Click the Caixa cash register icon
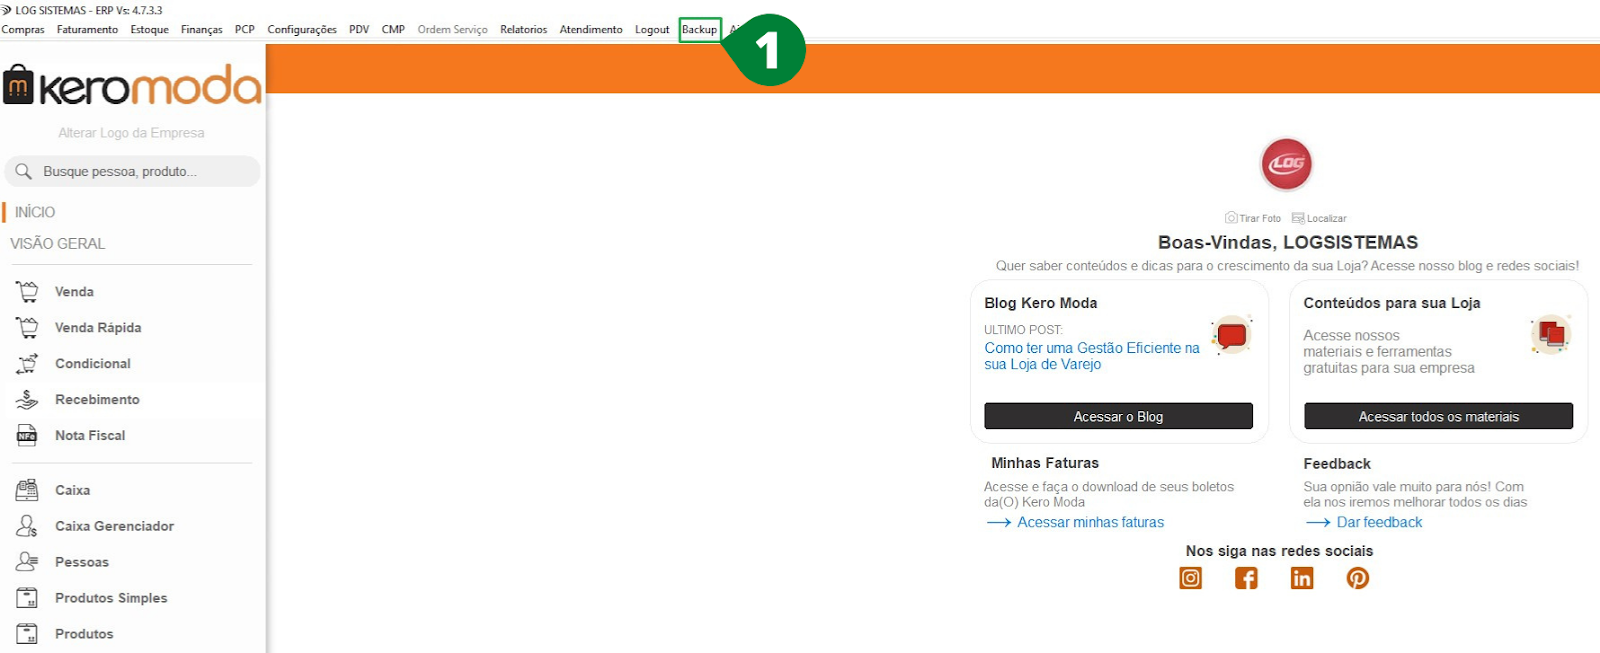Screen dimensions: 1600x653 27,490
